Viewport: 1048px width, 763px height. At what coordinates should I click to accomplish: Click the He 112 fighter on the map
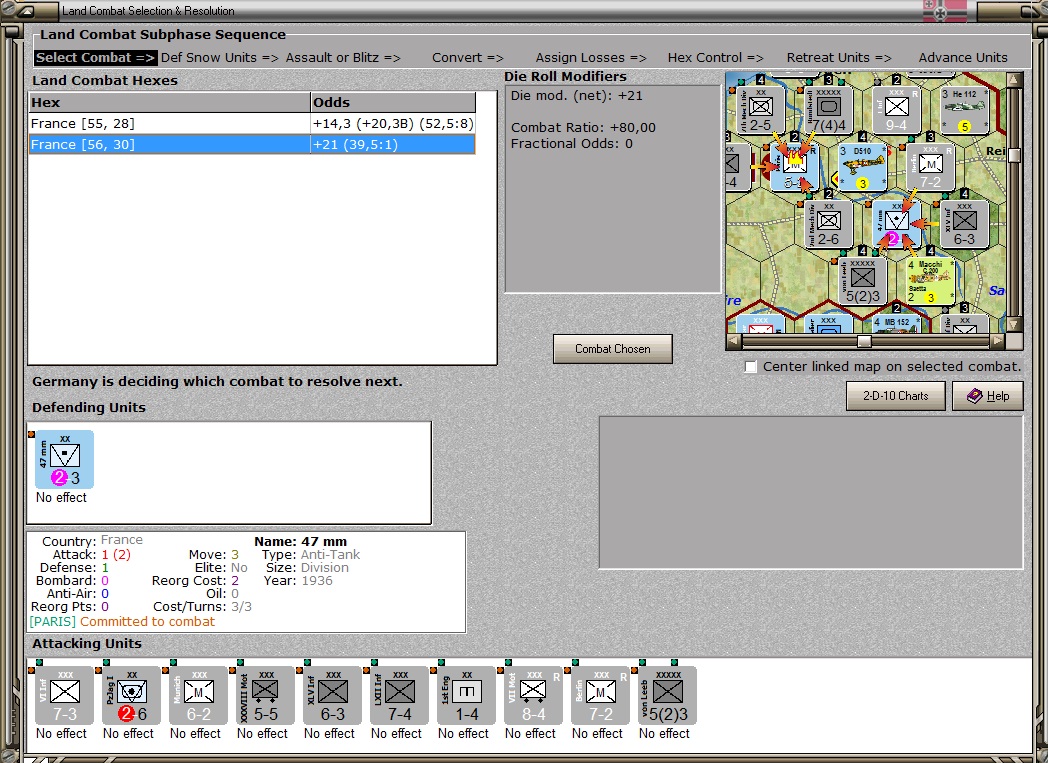tap(964, 111)
